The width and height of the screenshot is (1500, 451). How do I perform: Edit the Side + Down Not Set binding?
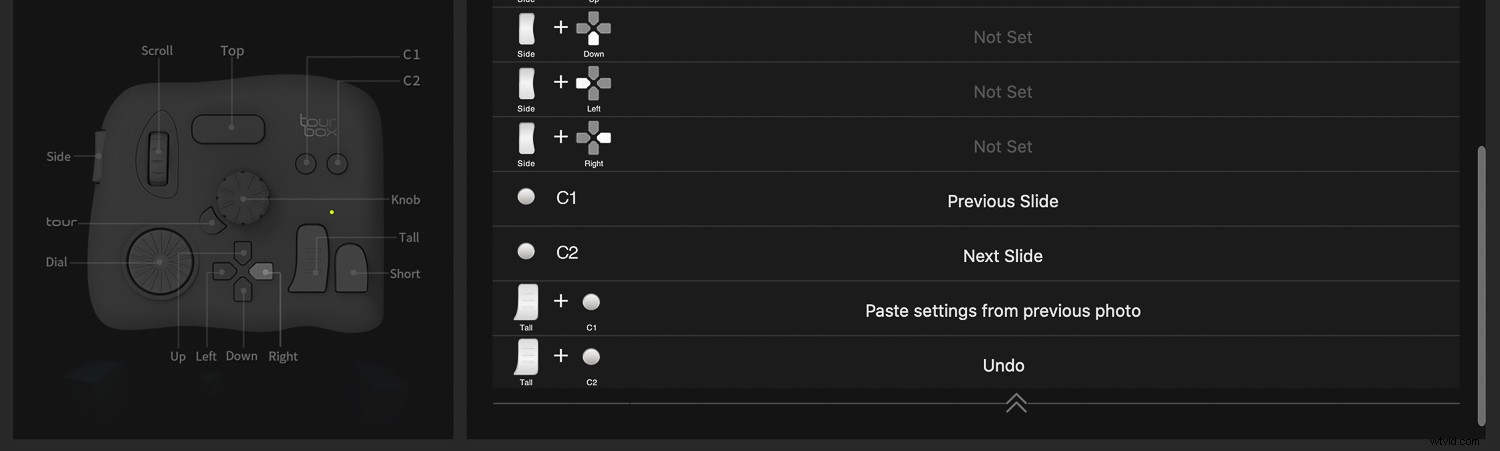pos(1002,37)
